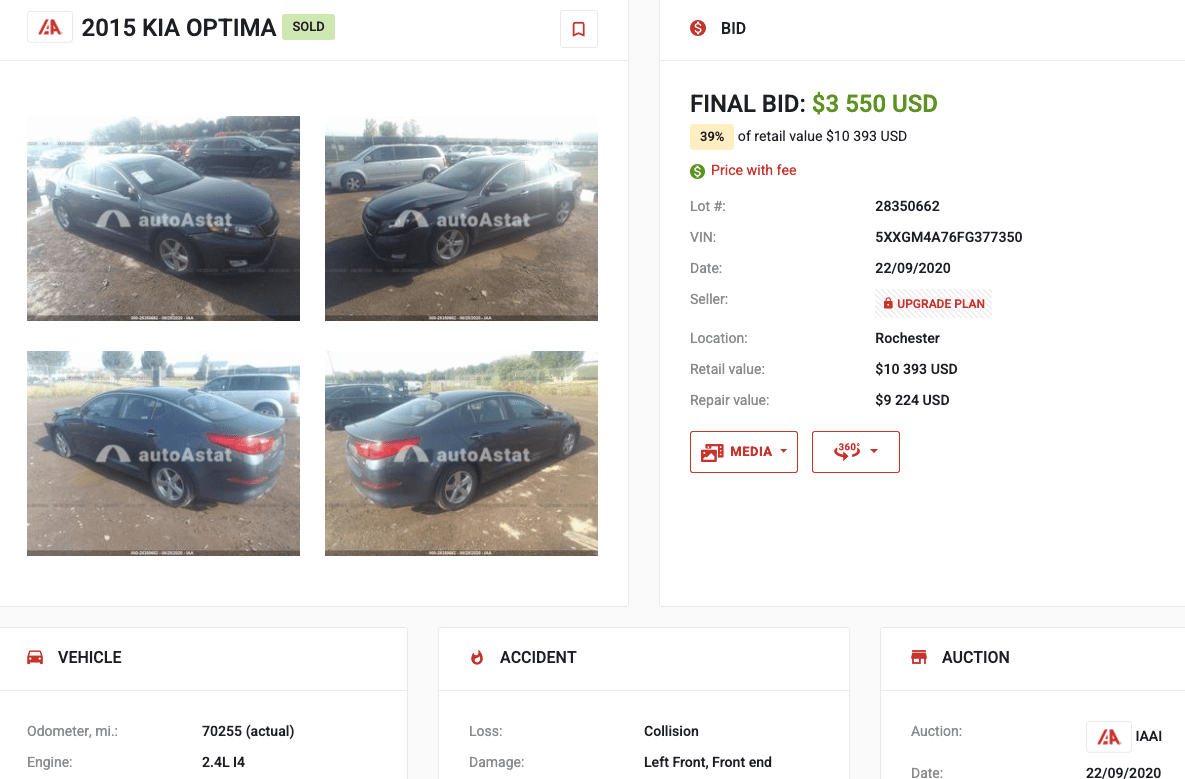The image size is (1185, 779).
Task: Click the UPGRADE PLAN seller button
Action: [x=933, y=304]
